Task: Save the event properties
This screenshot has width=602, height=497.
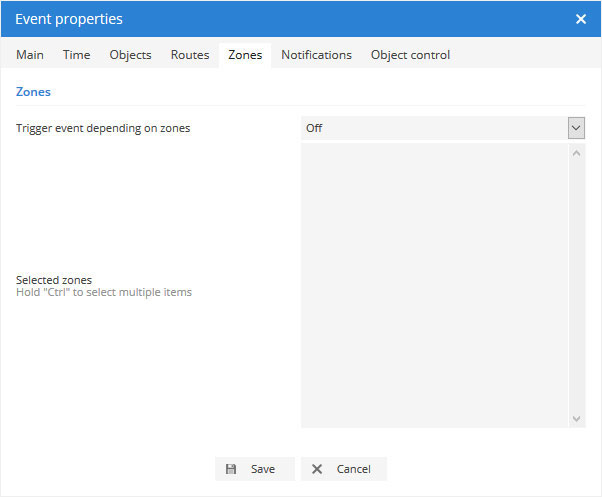Action: click(x=255, y=469)
